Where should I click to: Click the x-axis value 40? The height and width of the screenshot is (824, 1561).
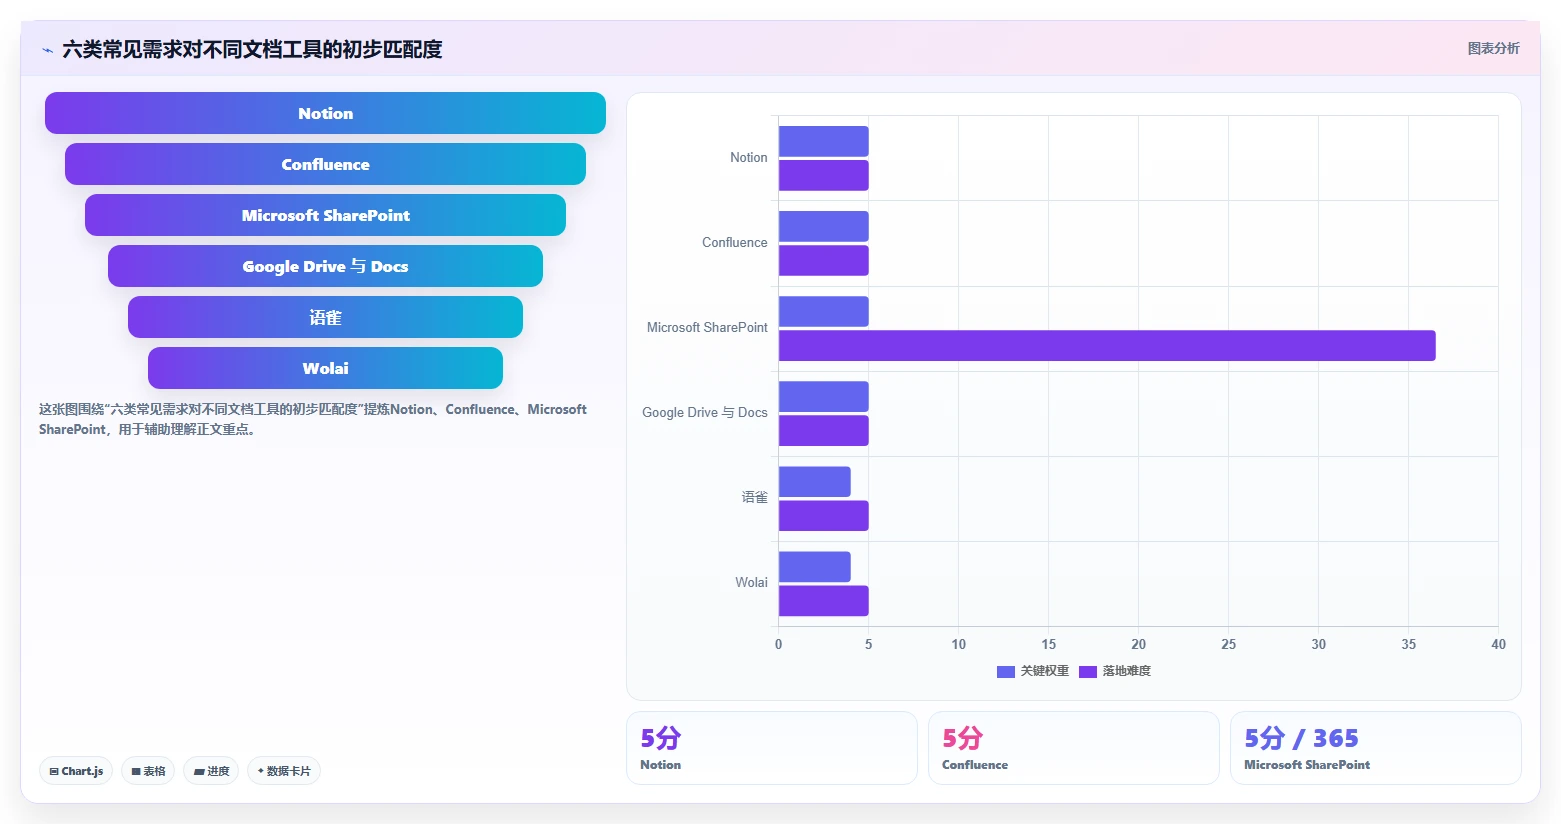point(1498,644)
